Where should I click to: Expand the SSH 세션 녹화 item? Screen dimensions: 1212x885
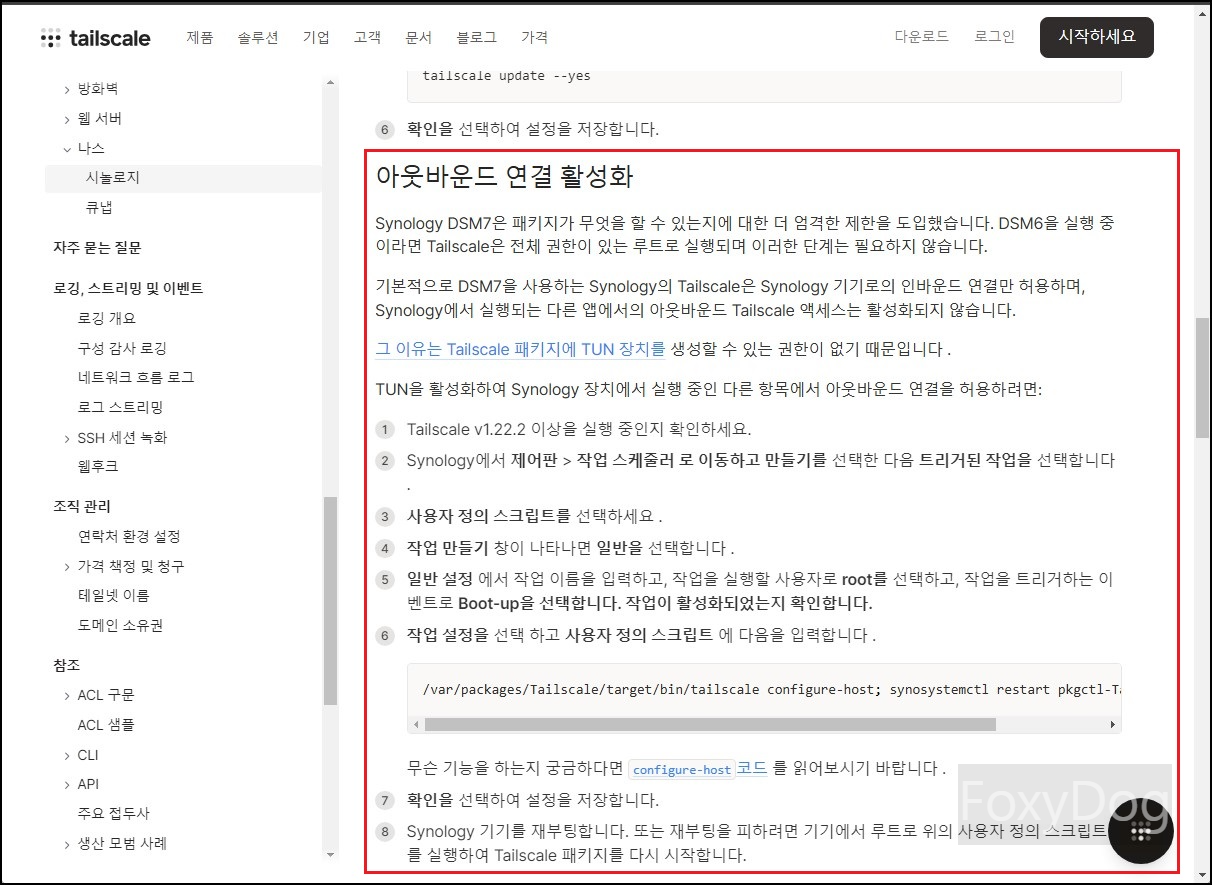(67, 438)
